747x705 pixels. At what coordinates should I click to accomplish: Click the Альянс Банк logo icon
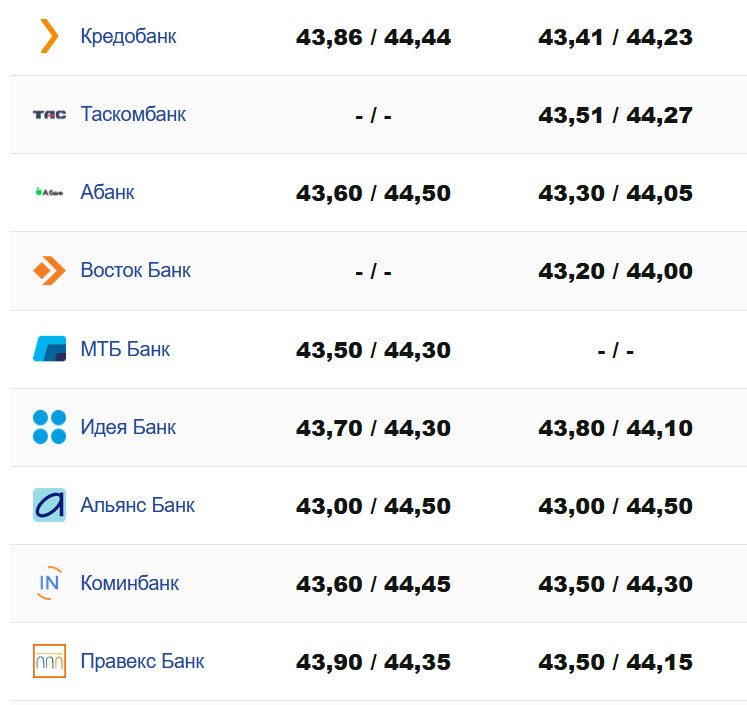pyautogui.click(x=49, y=505)
